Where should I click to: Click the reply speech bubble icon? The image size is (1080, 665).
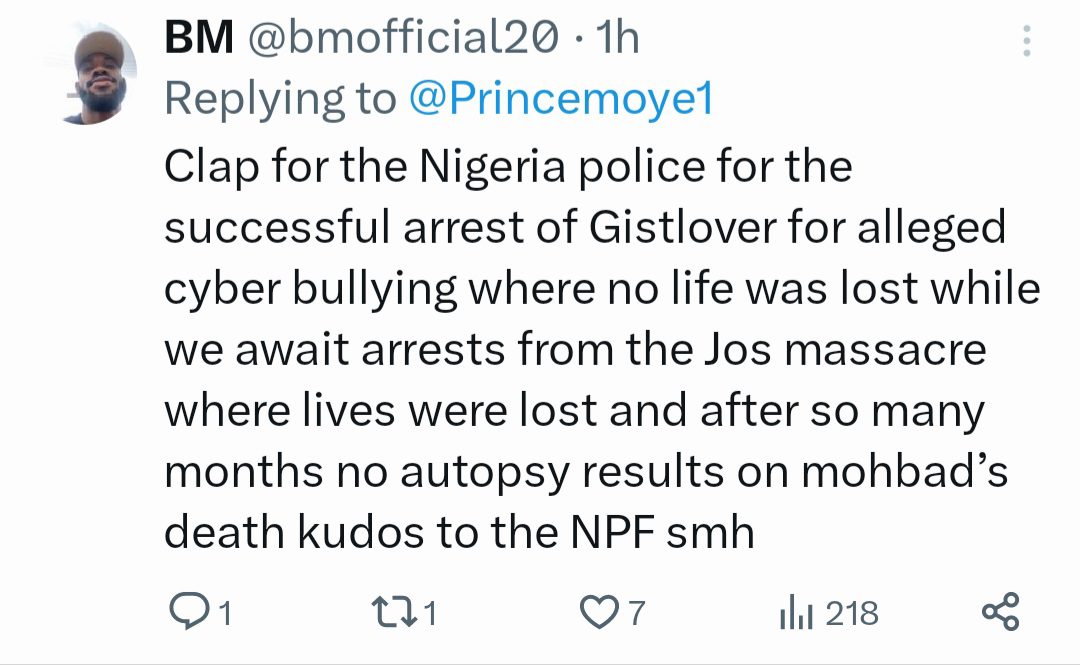(185, 611)
